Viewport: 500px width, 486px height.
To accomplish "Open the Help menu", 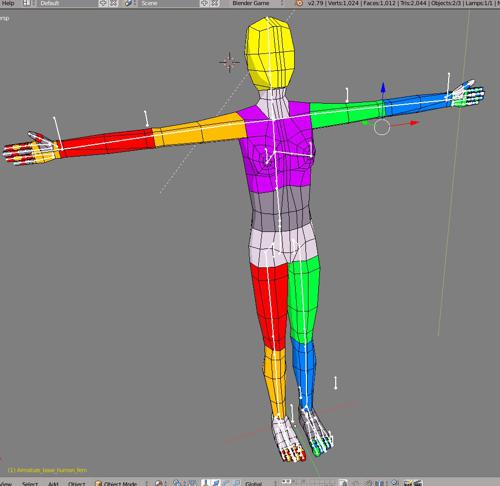I will point(8,3).
